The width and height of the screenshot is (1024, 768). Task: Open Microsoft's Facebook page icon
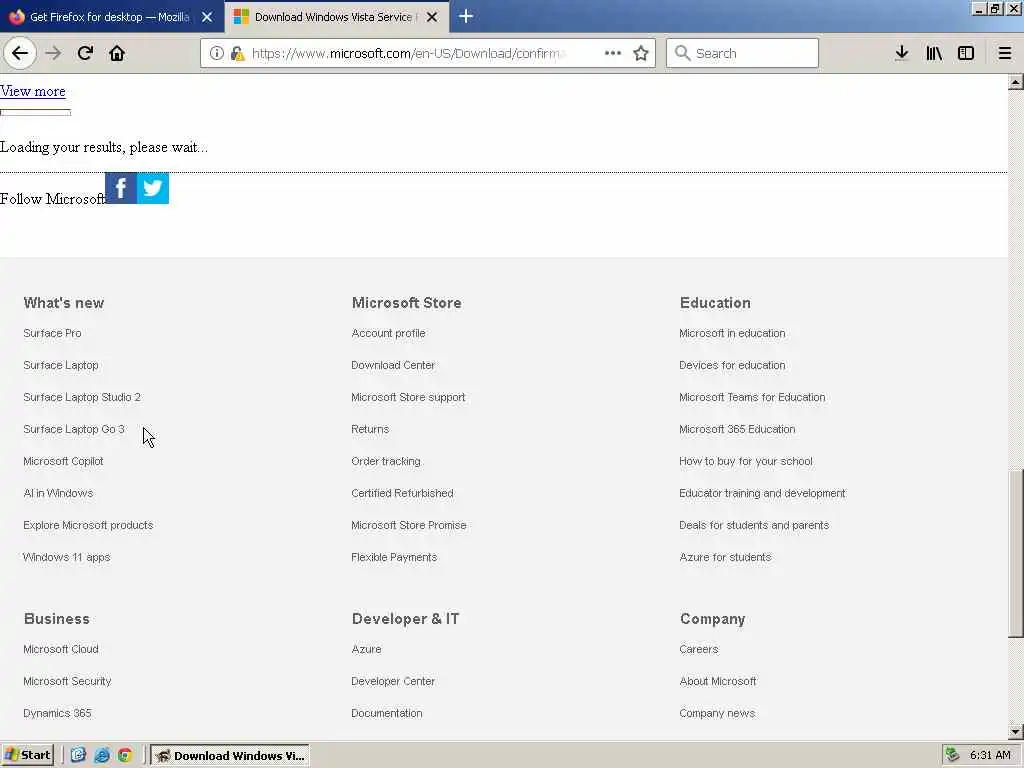[x=121, y=188]
